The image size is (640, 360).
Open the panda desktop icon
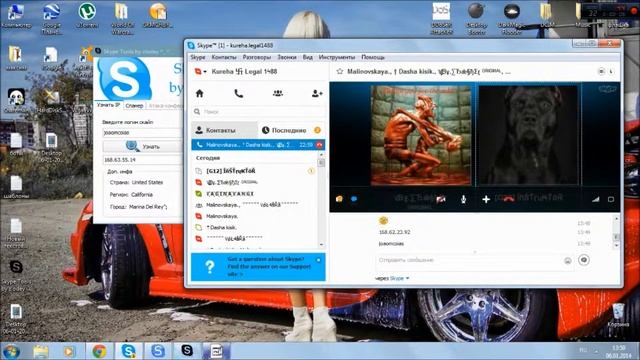click(16, 101)
